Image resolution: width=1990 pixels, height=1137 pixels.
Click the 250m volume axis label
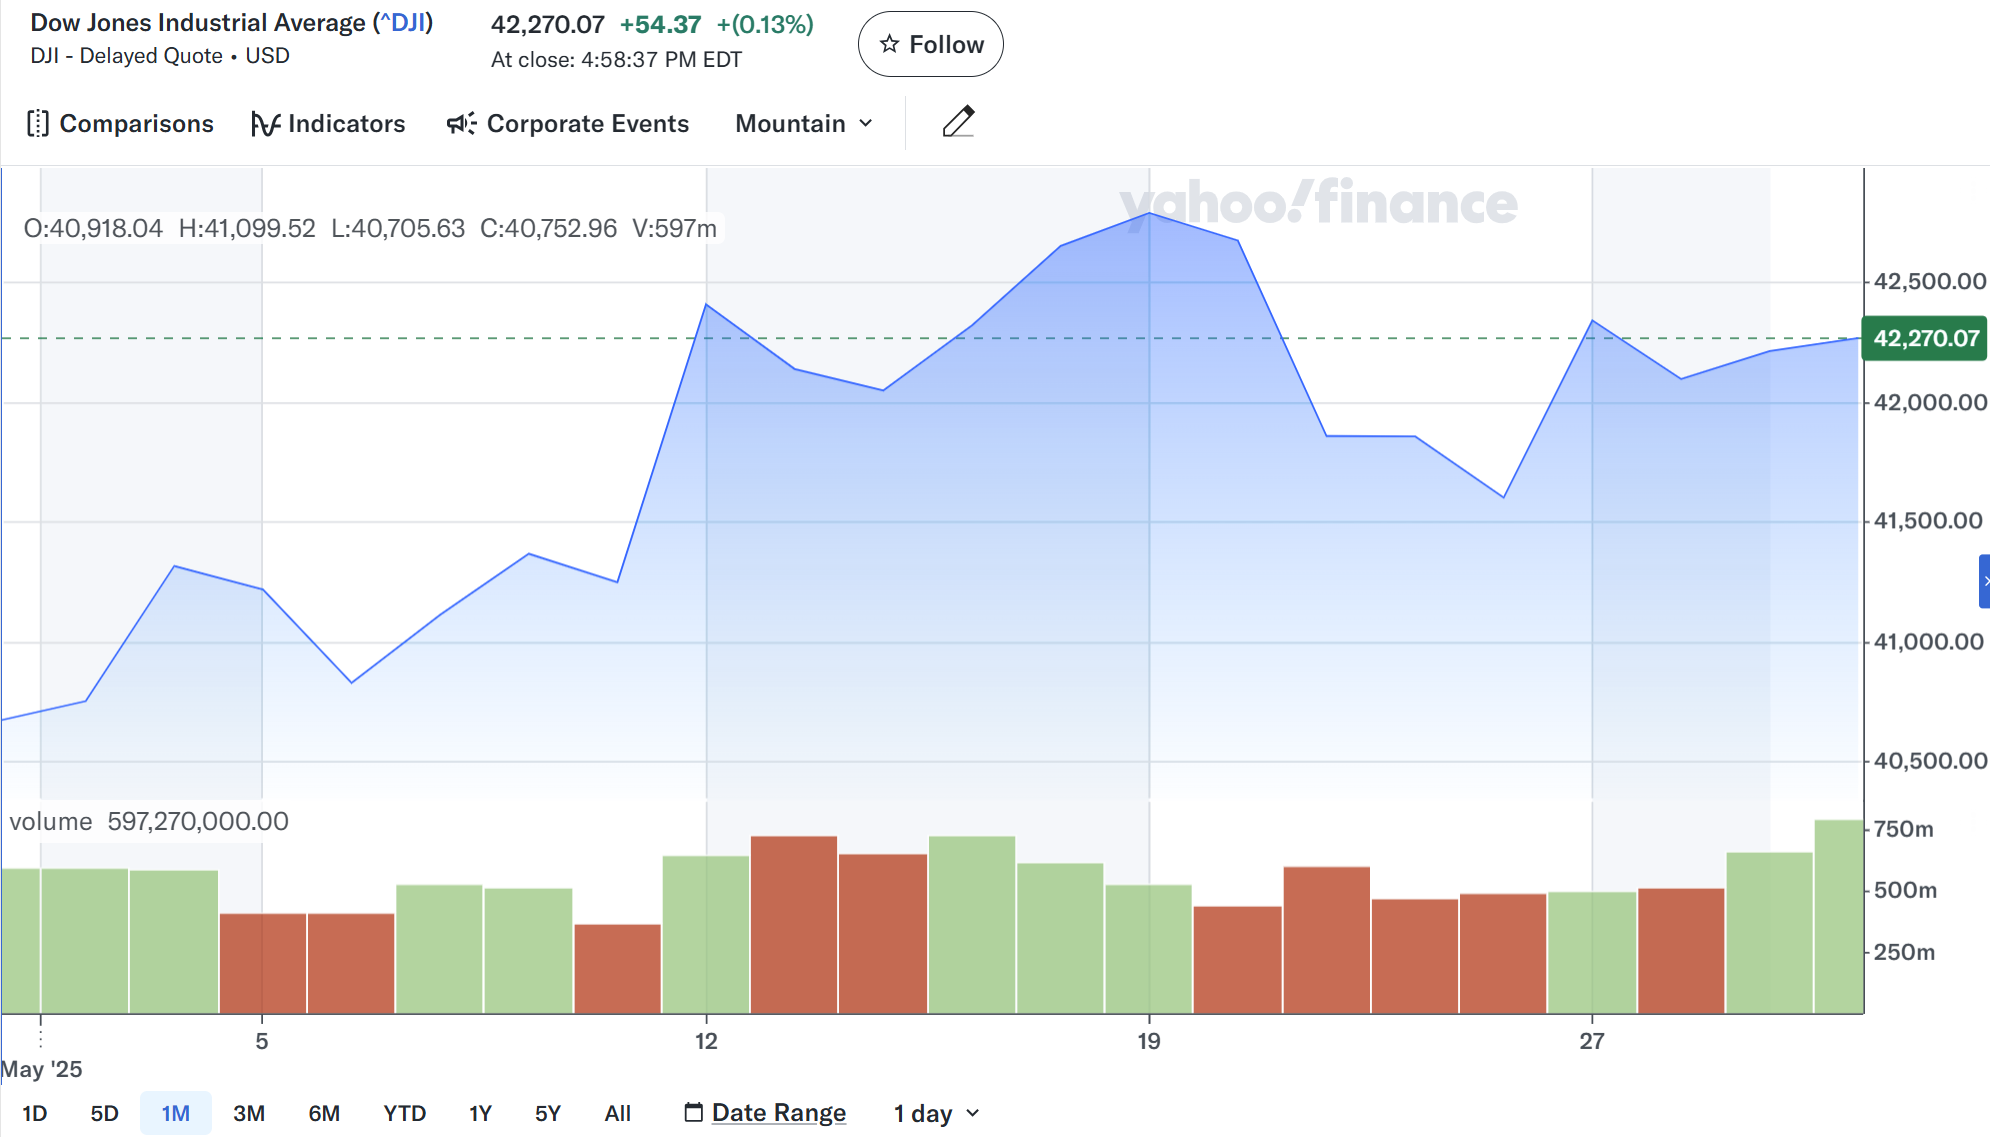(x=1904, y=952)
